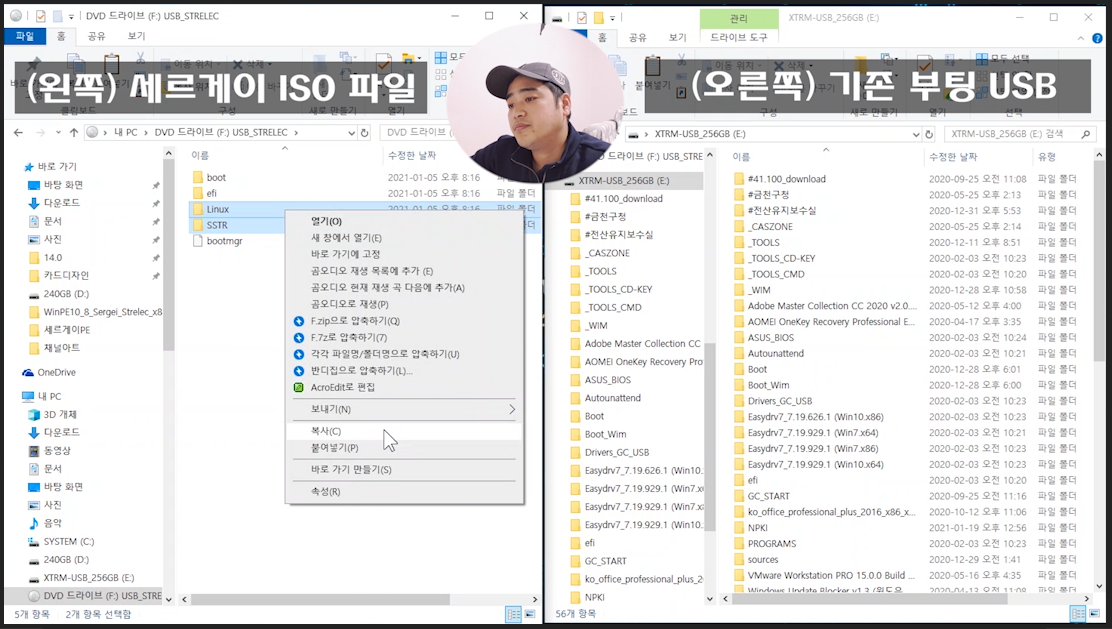Select the bootmgr file in left window
This screenshot has height=629, width=1112.
coord(224,241)
